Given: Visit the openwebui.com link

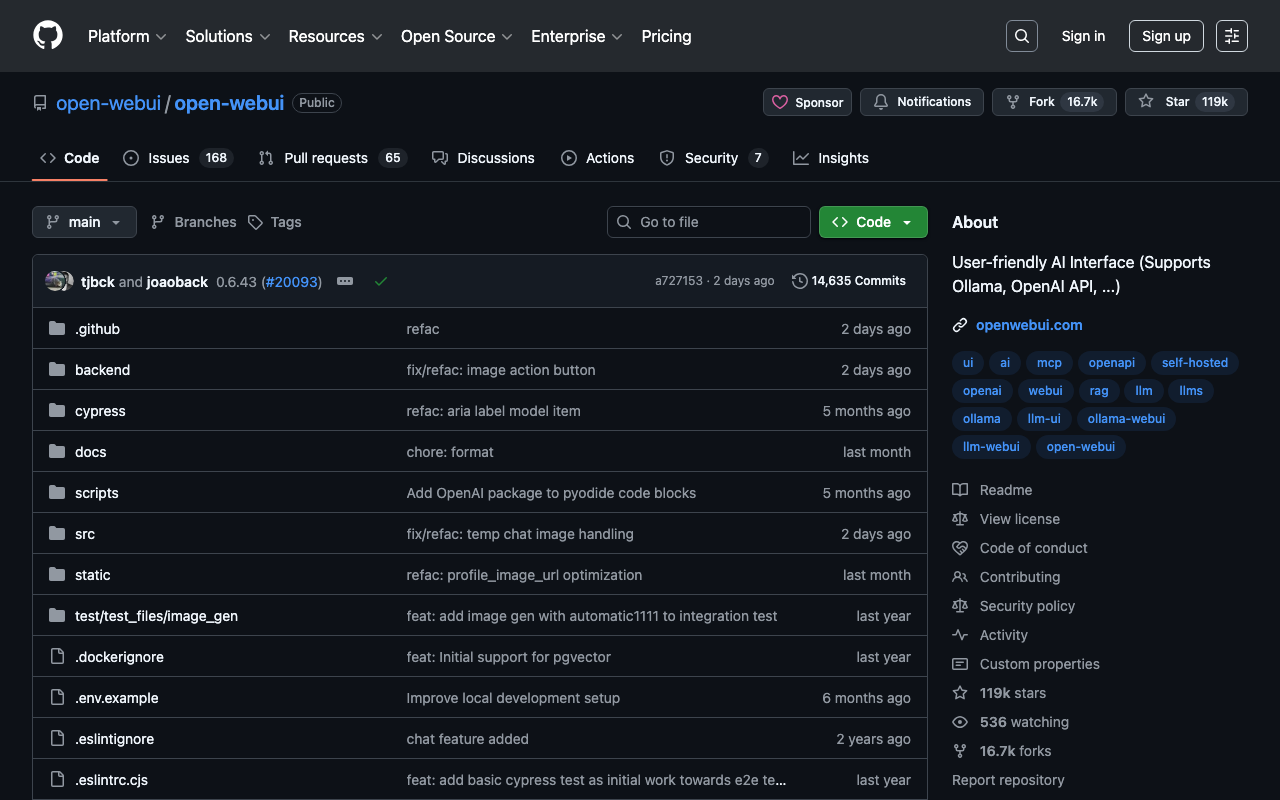Looking at the screenshot, I should (1029, 325).
